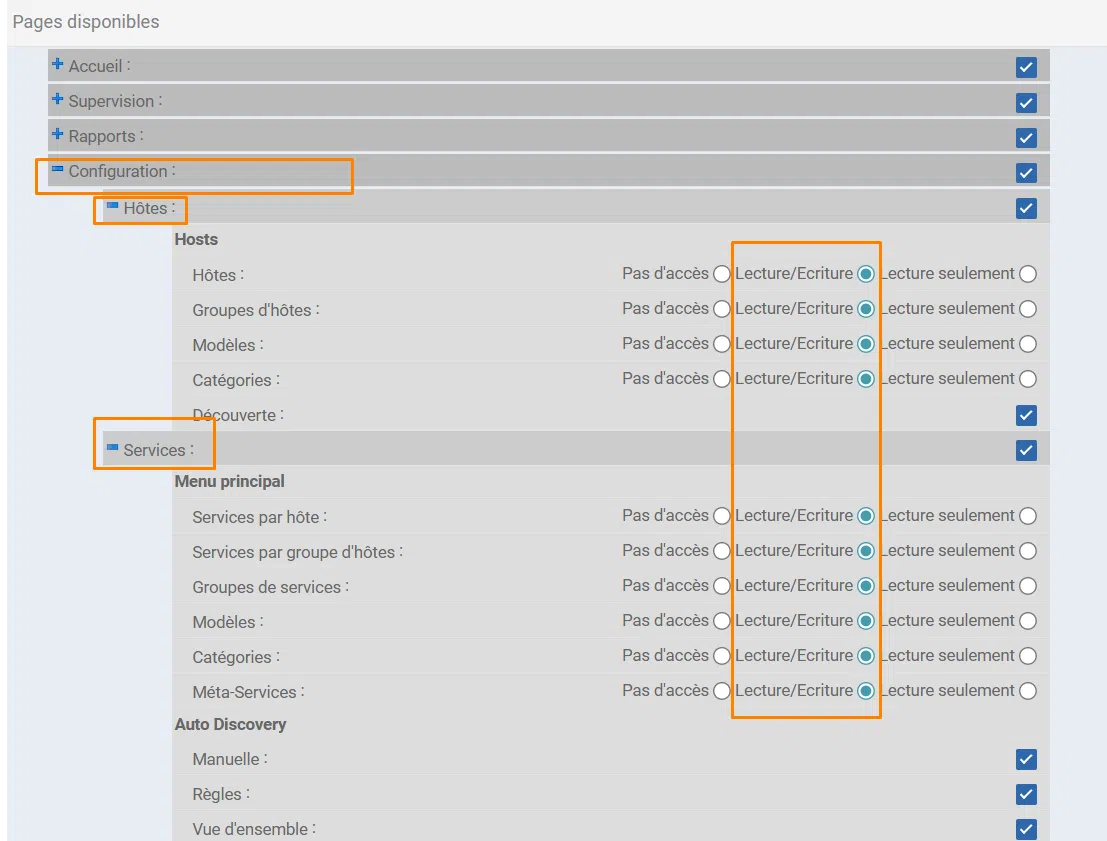Toggle the Manuelle checkbox under Auto Discovery
This screenshot has height=841, width=1107.
click(1025, 759)
